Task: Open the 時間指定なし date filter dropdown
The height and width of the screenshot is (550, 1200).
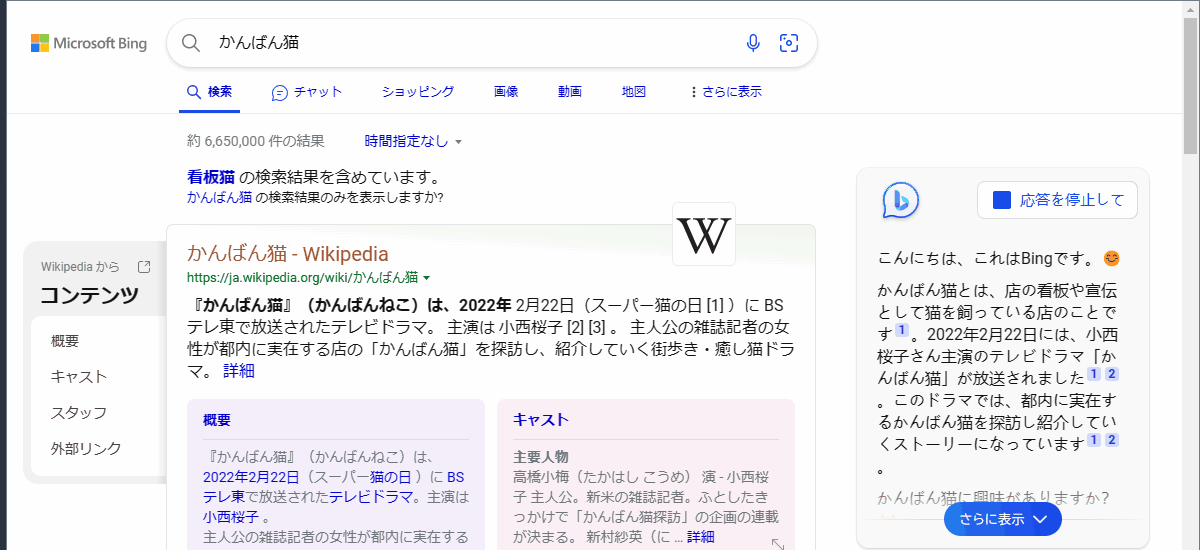Action: pos(414,141)
